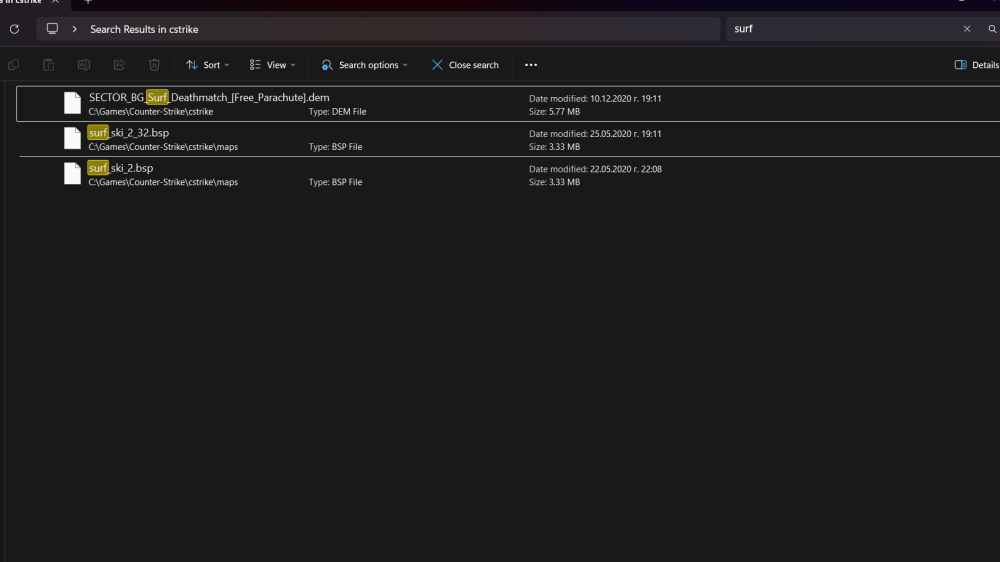Click 'Type: BSP File' in surf_ski_2.bsp row

click(335, 182)
